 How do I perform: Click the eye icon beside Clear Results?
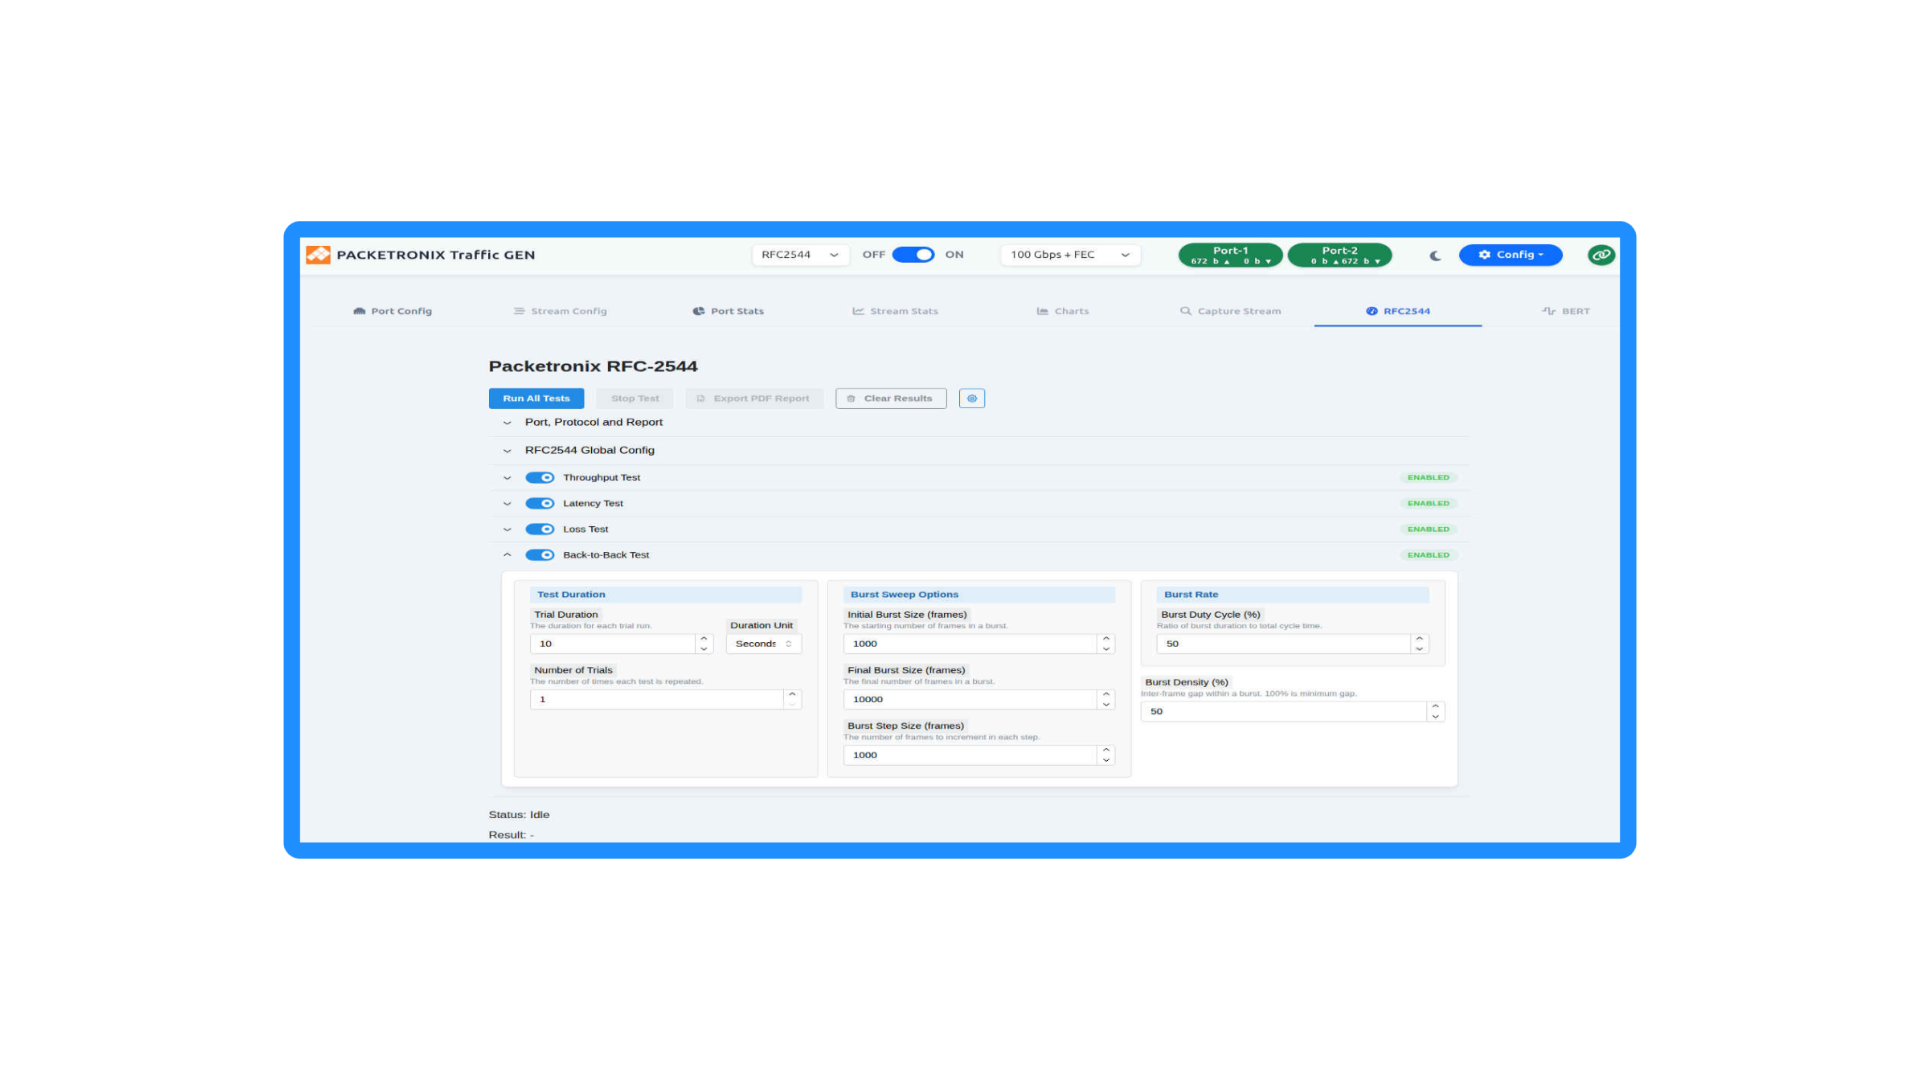click(972, 398)
